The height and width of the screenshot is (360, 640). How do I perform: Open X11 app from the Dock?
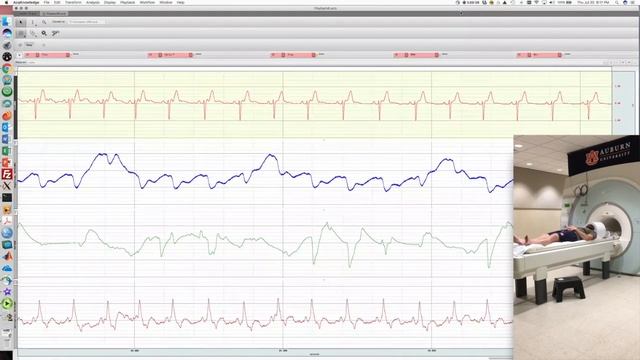(7, 186)
